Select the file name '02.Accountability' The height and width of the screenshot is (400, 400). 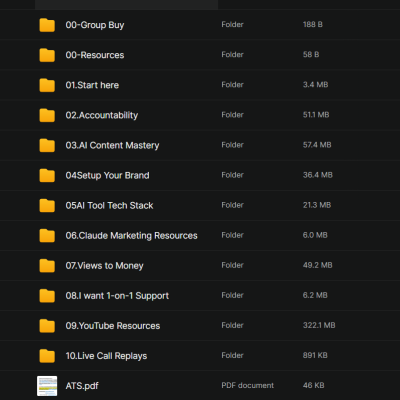(x=102, y=115)
